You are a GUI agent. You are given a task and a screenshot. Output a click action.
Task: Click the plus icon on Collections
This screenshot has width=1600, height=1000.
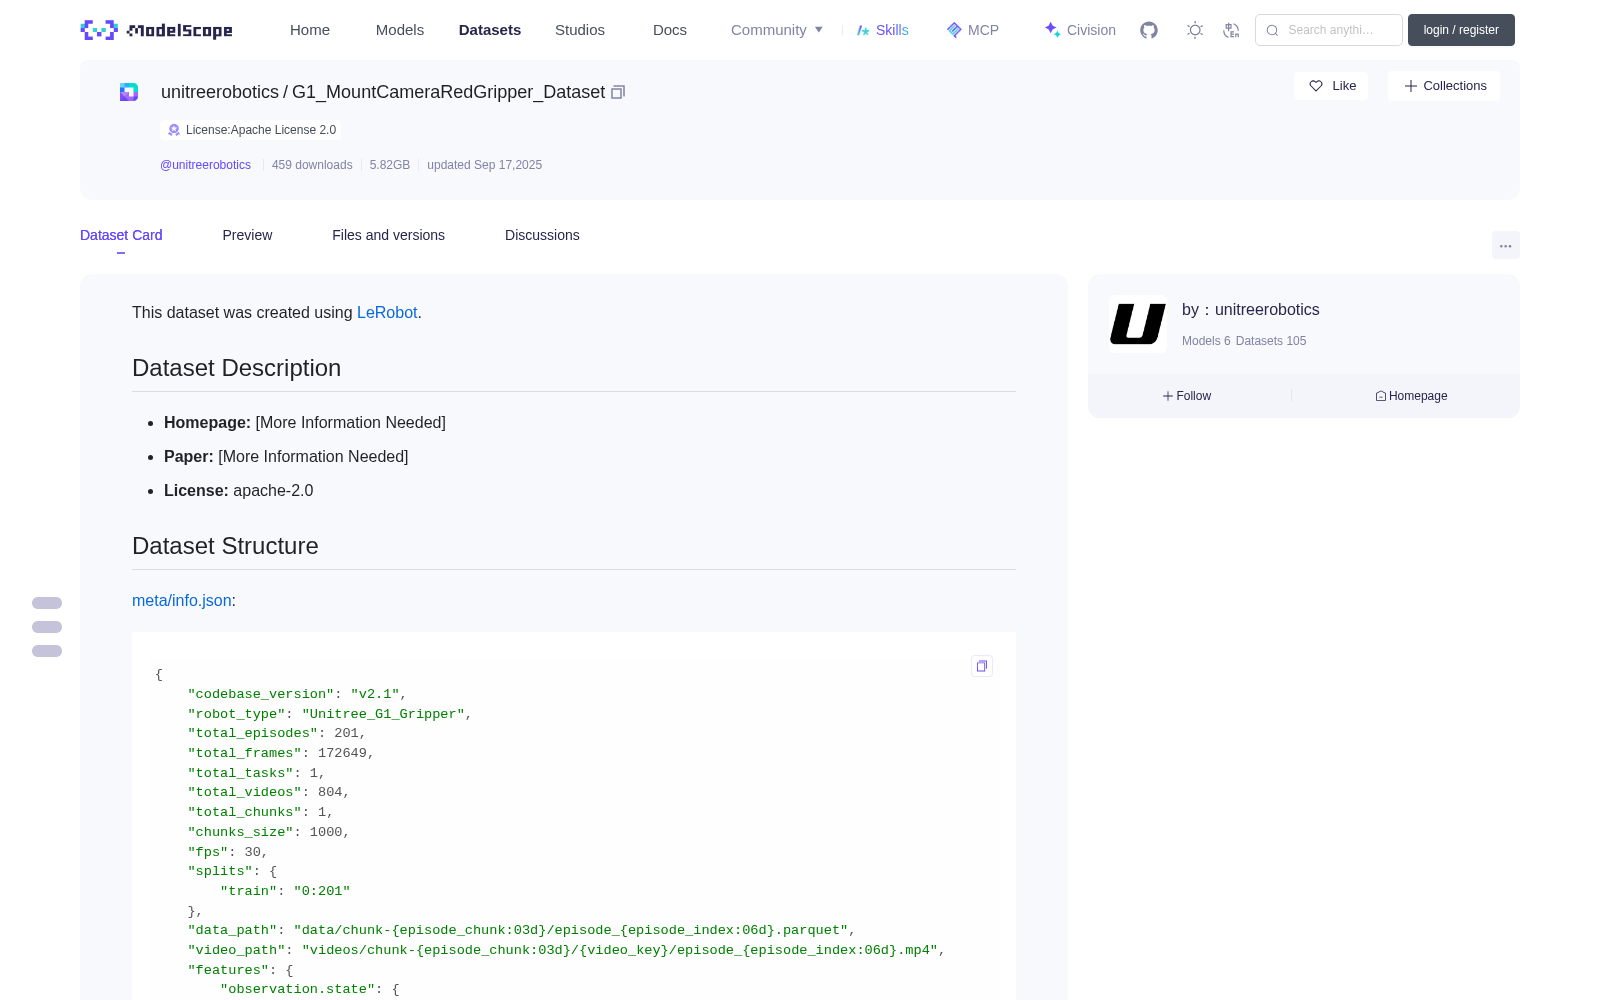1411,86
